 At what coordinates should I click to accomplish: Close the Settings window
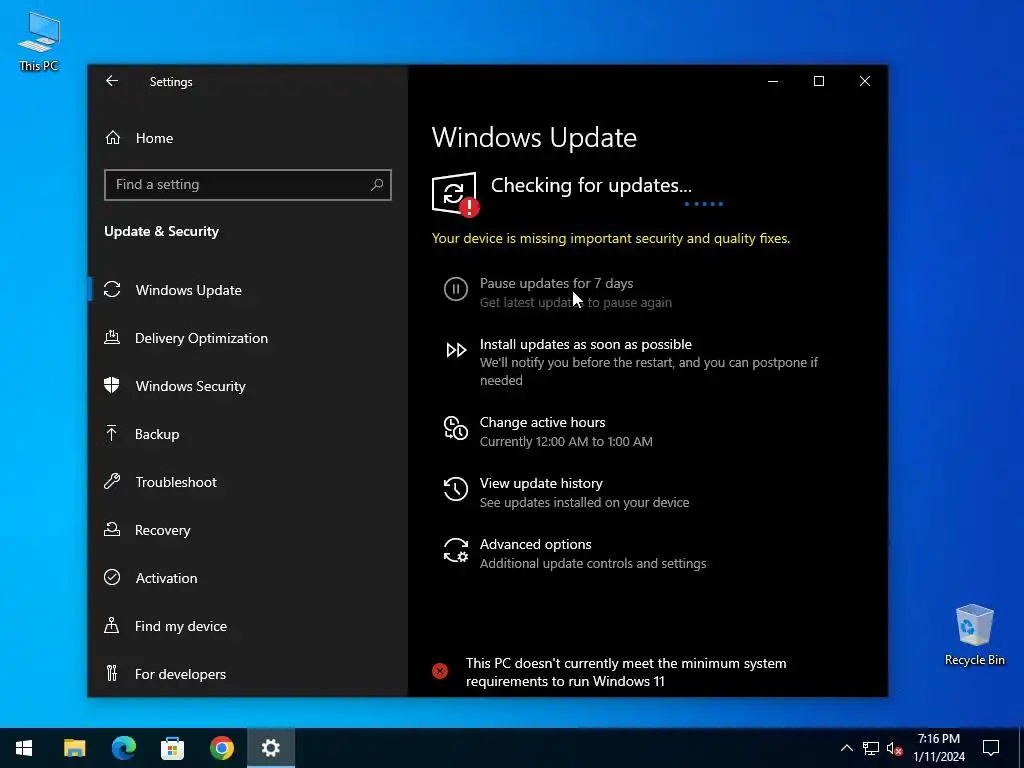point(865,81)
